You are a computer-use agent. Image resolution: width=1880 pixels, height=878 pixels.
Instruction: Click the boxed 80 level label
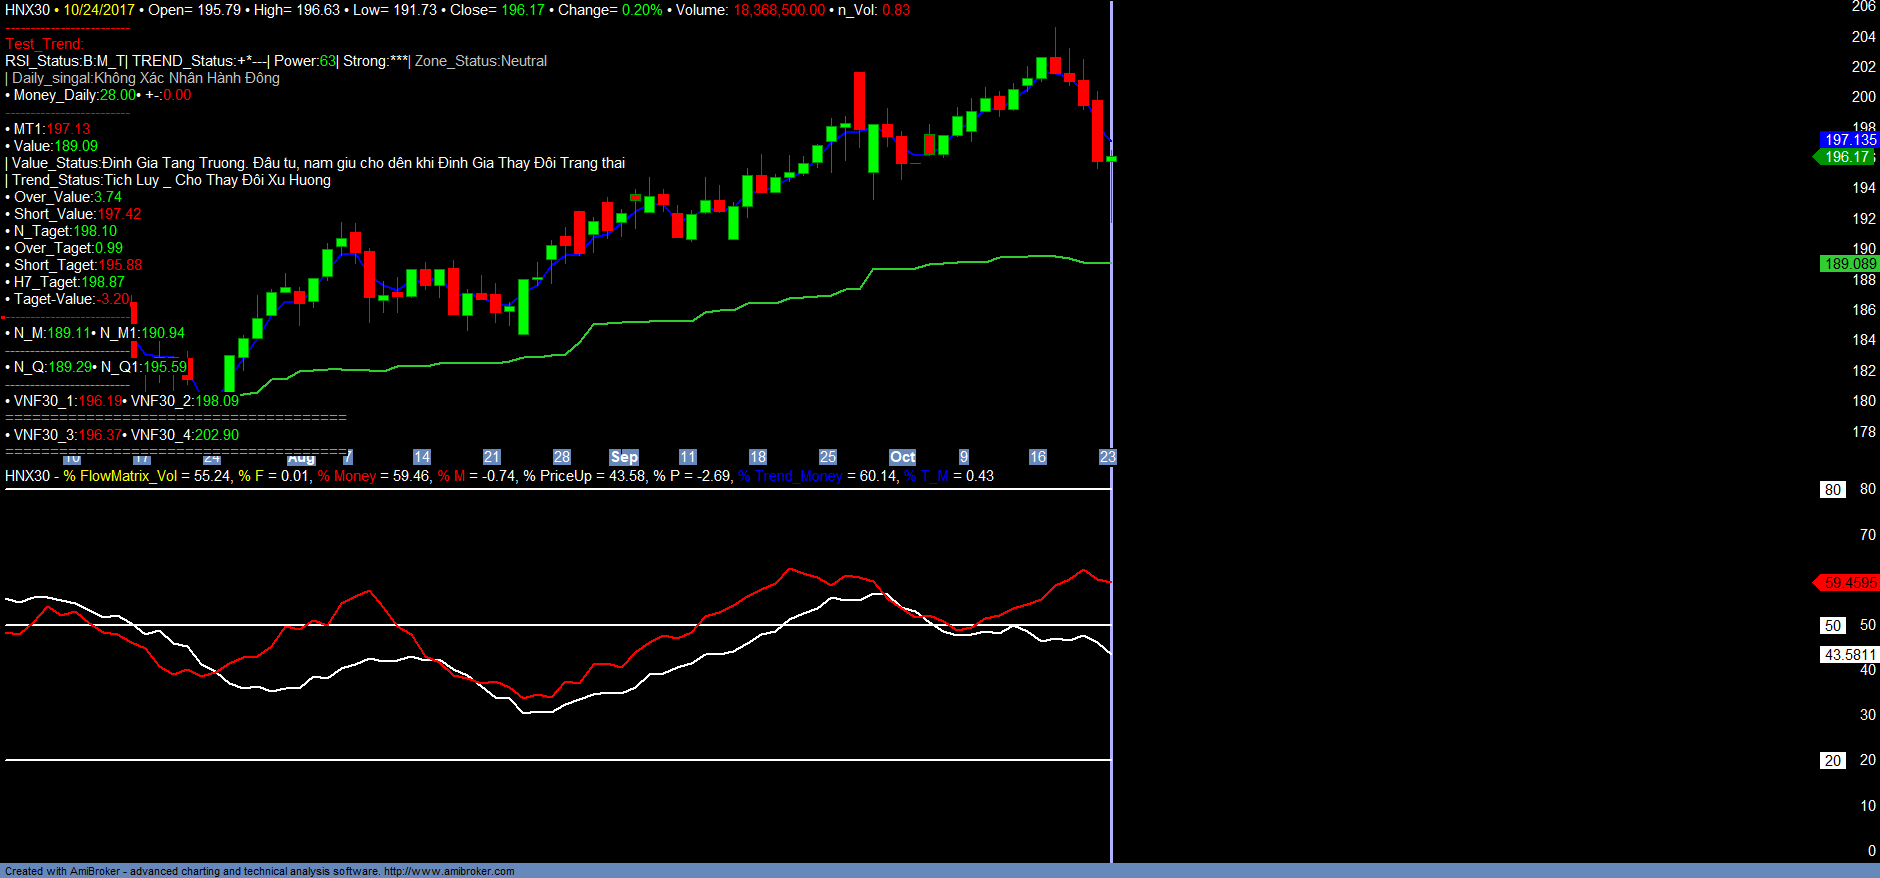click(1832, 490)
